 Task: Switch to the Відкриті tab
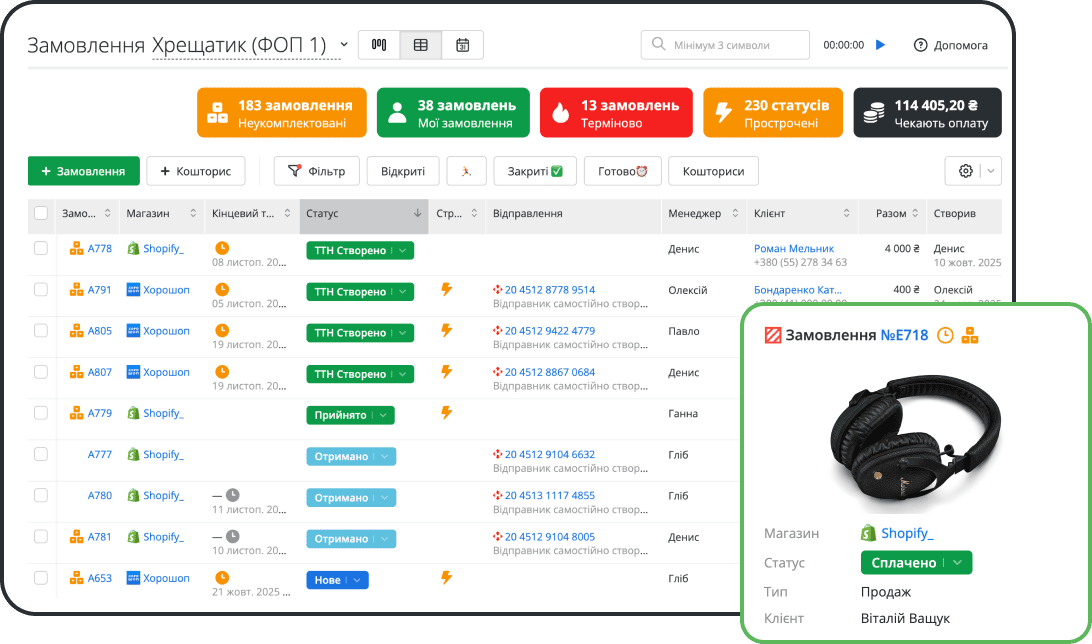(x=402, y=171)
